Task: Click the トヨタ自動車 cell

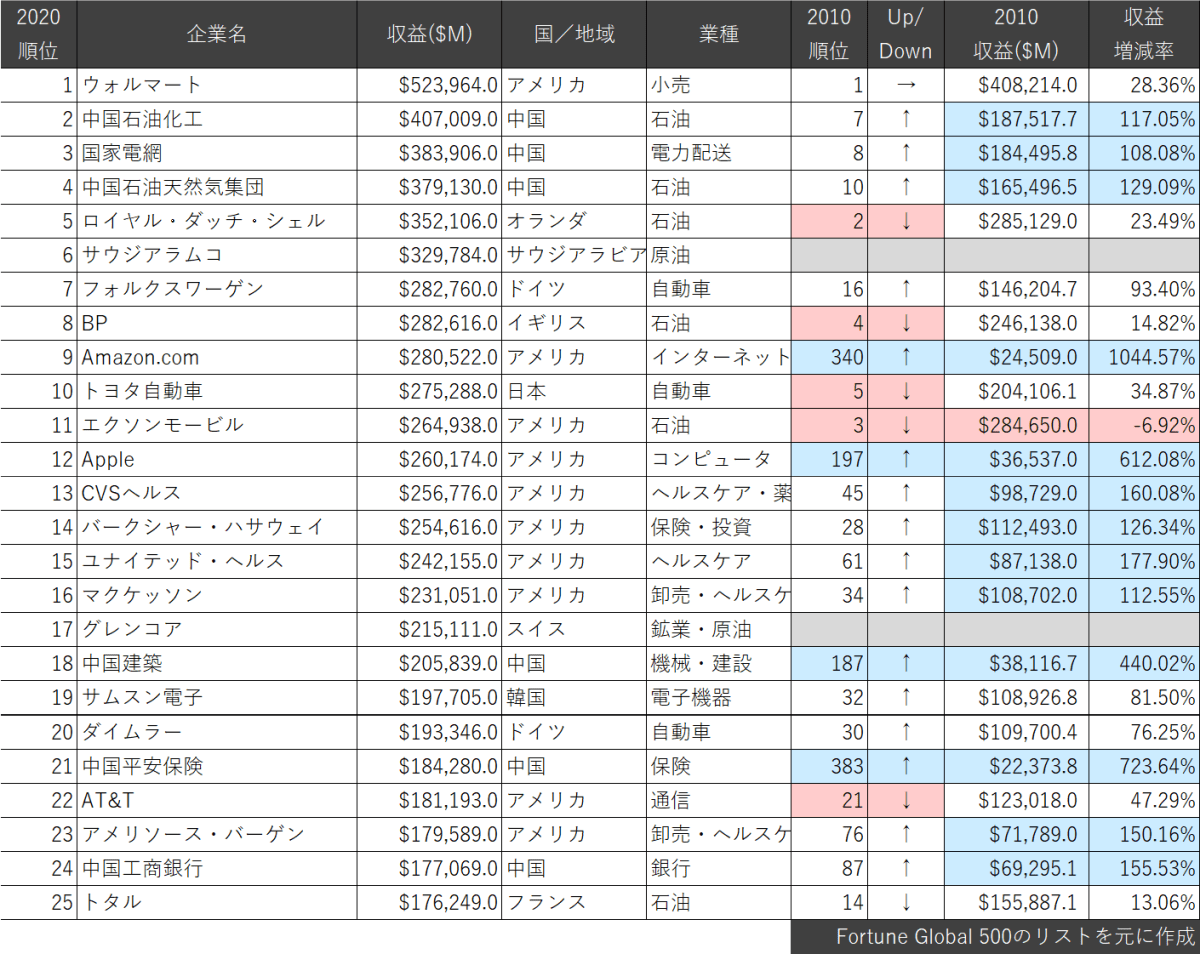Action: (x=216, y=391)
